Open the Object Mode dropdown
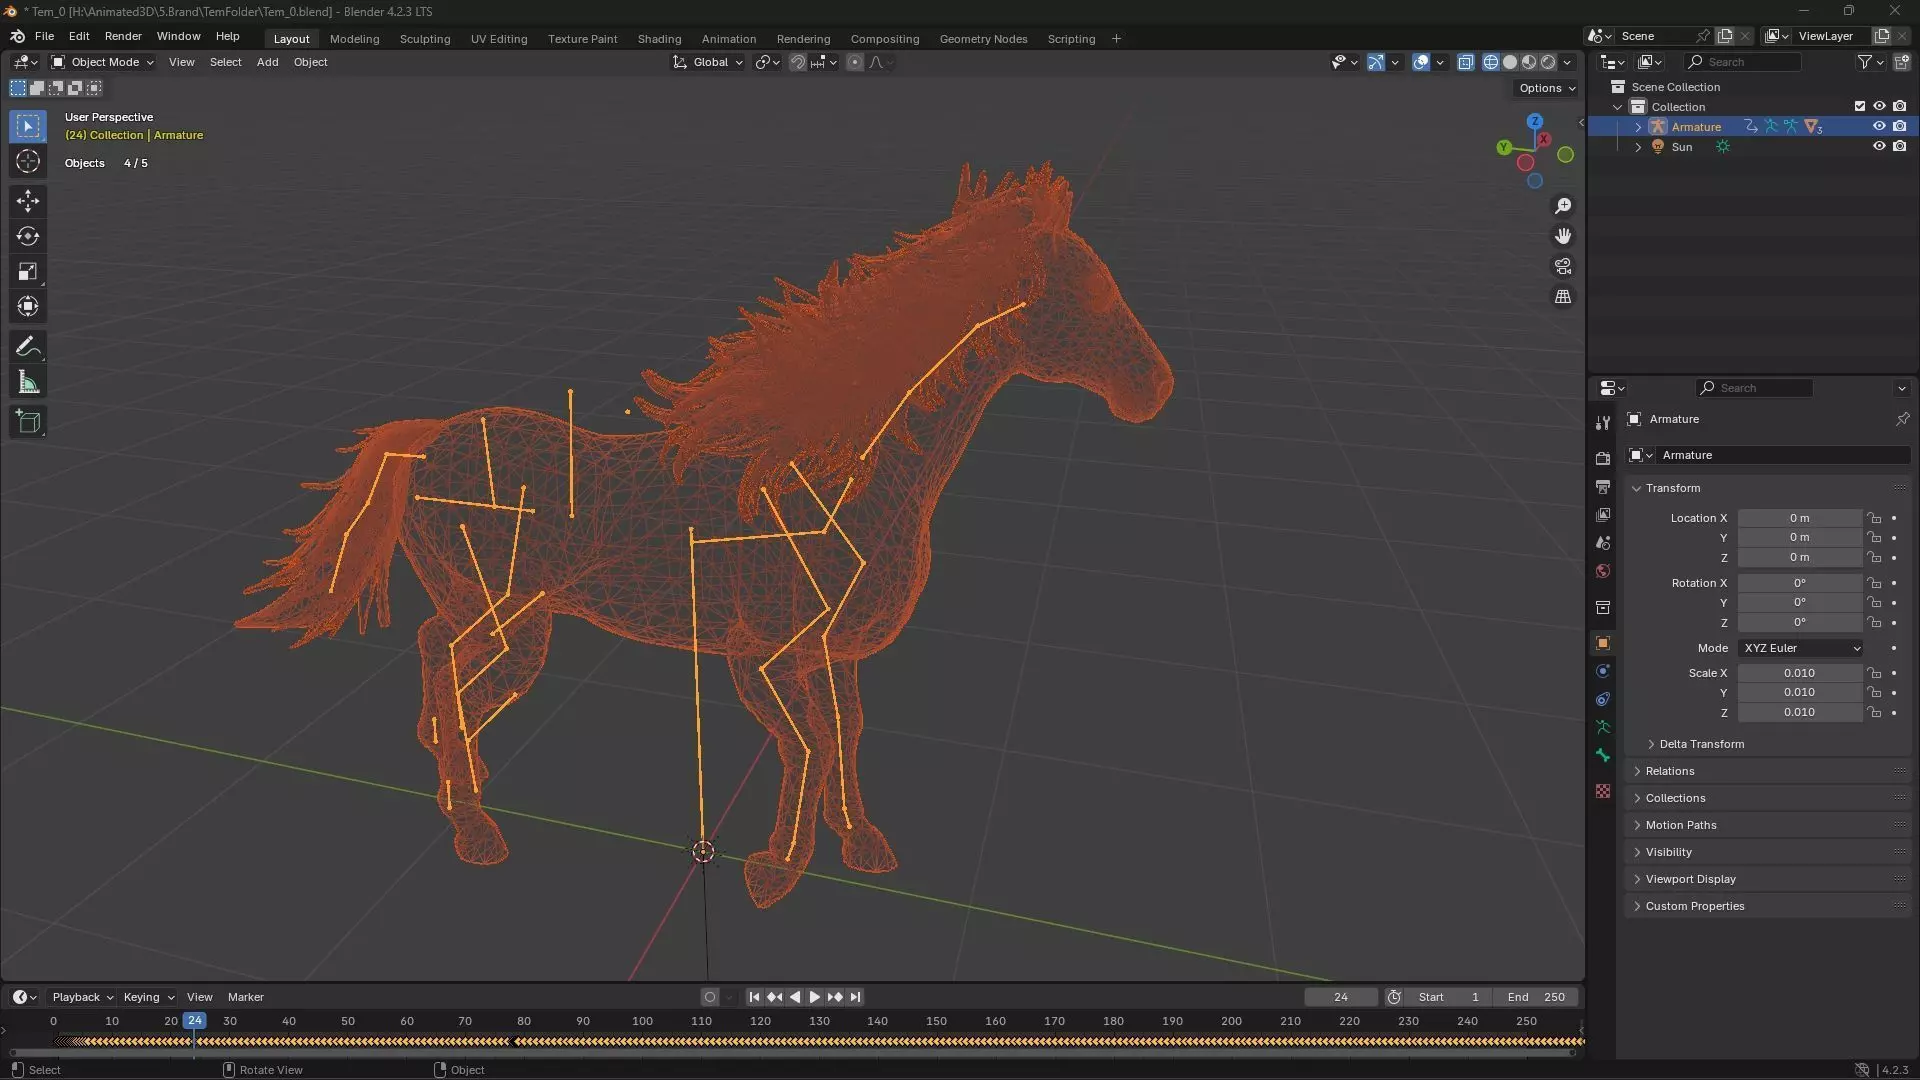 tap(102, 62)
